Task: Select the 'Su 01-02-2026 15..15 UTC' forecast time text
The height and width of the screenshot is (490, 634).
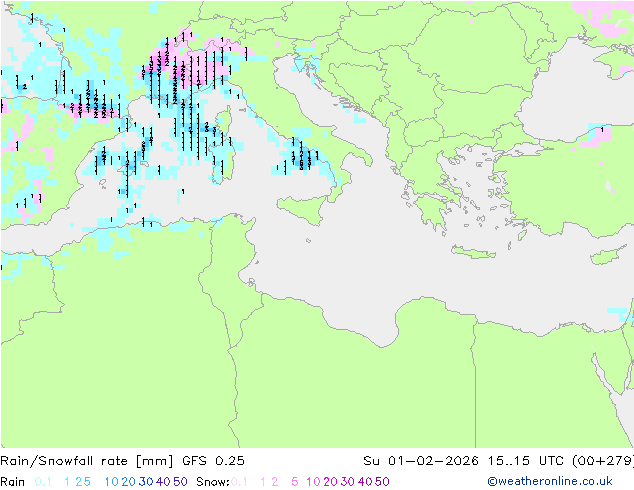Action: [465, 461]
